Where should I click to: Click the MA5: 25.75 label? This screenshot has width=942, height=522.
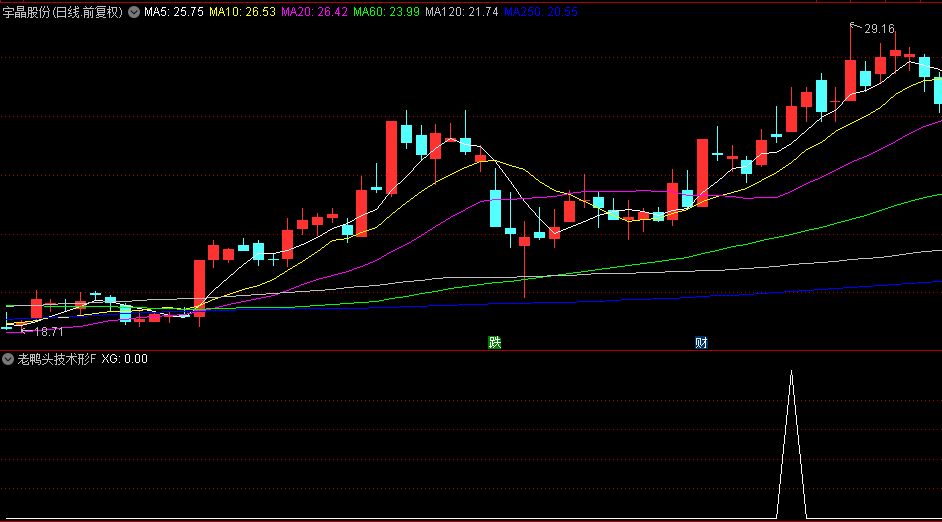tap(174, 12)
